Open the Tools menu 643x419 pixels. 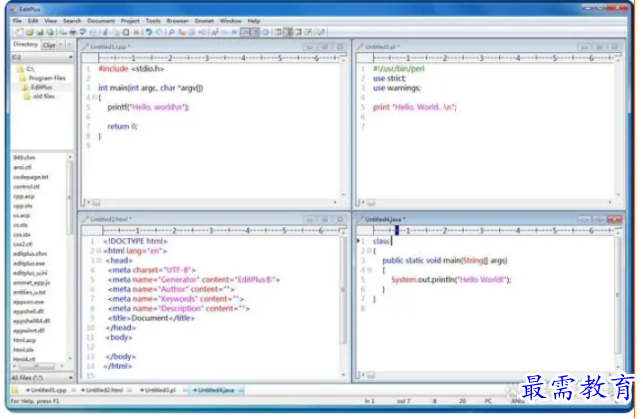tap(153, 20)
